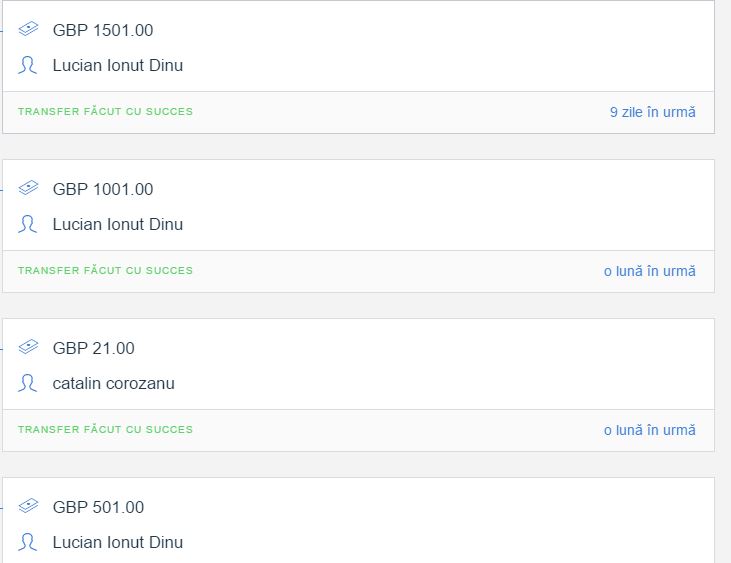Click "o lună în urmă" on the GBP 1001.00 transfer

[x=649, y=271]
